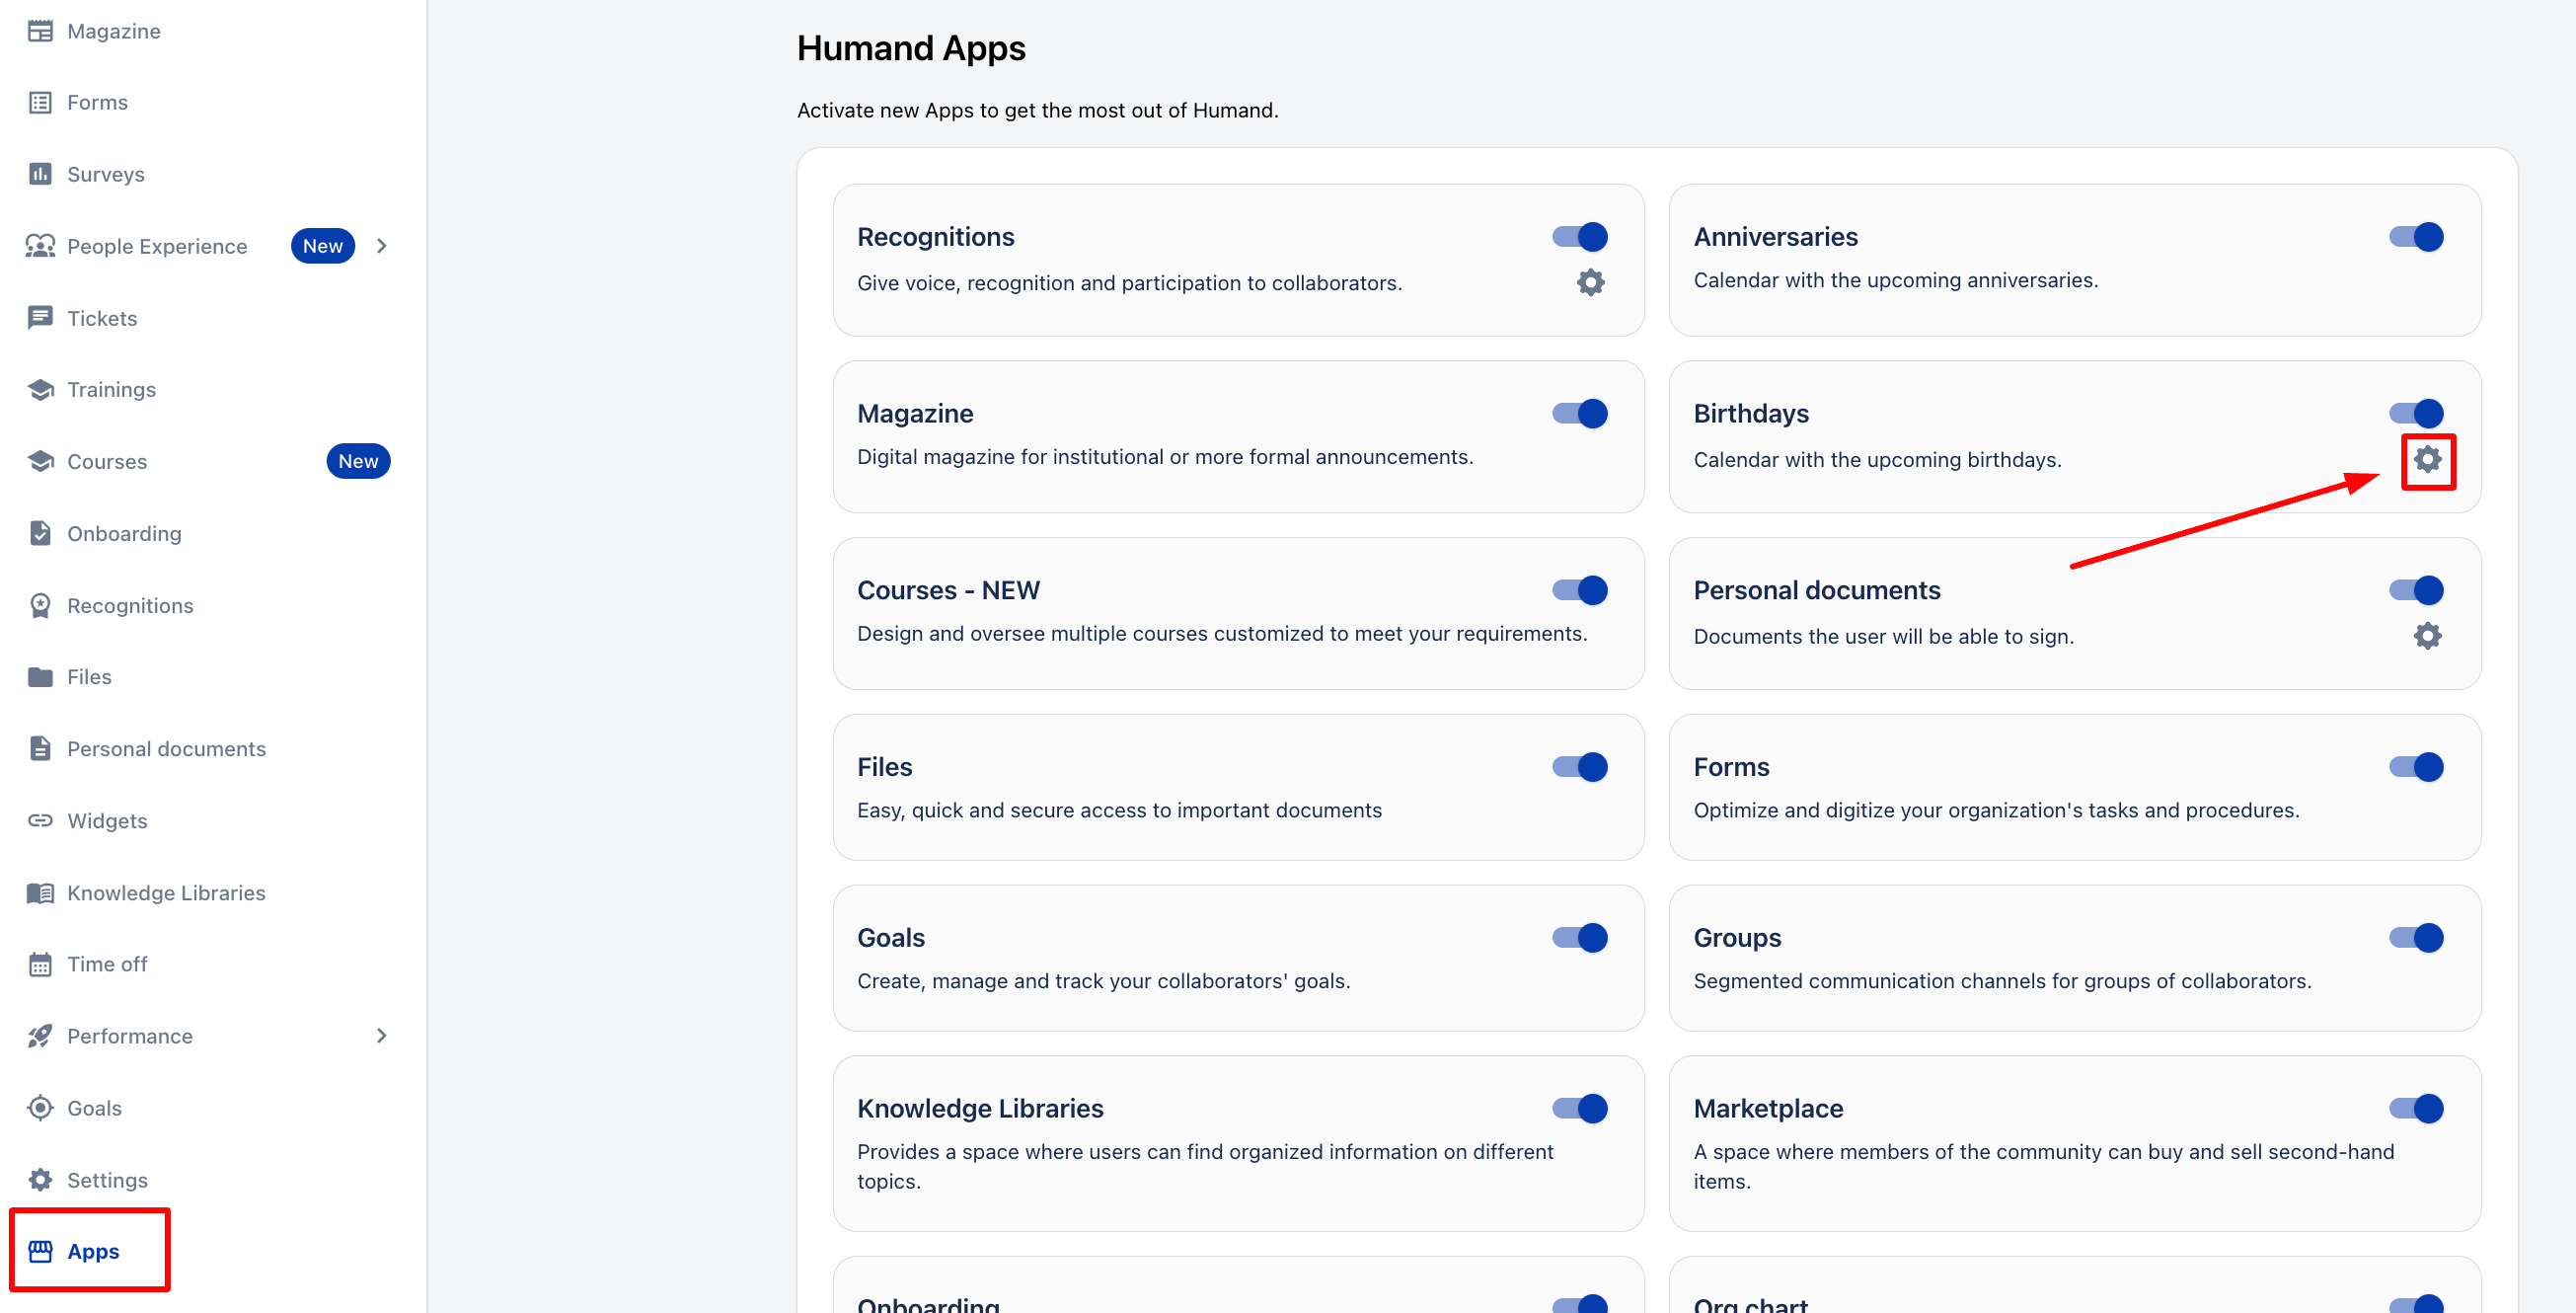Click the Courses New badge
The width and height of the screenshot is (2576, 1313).
358,461
